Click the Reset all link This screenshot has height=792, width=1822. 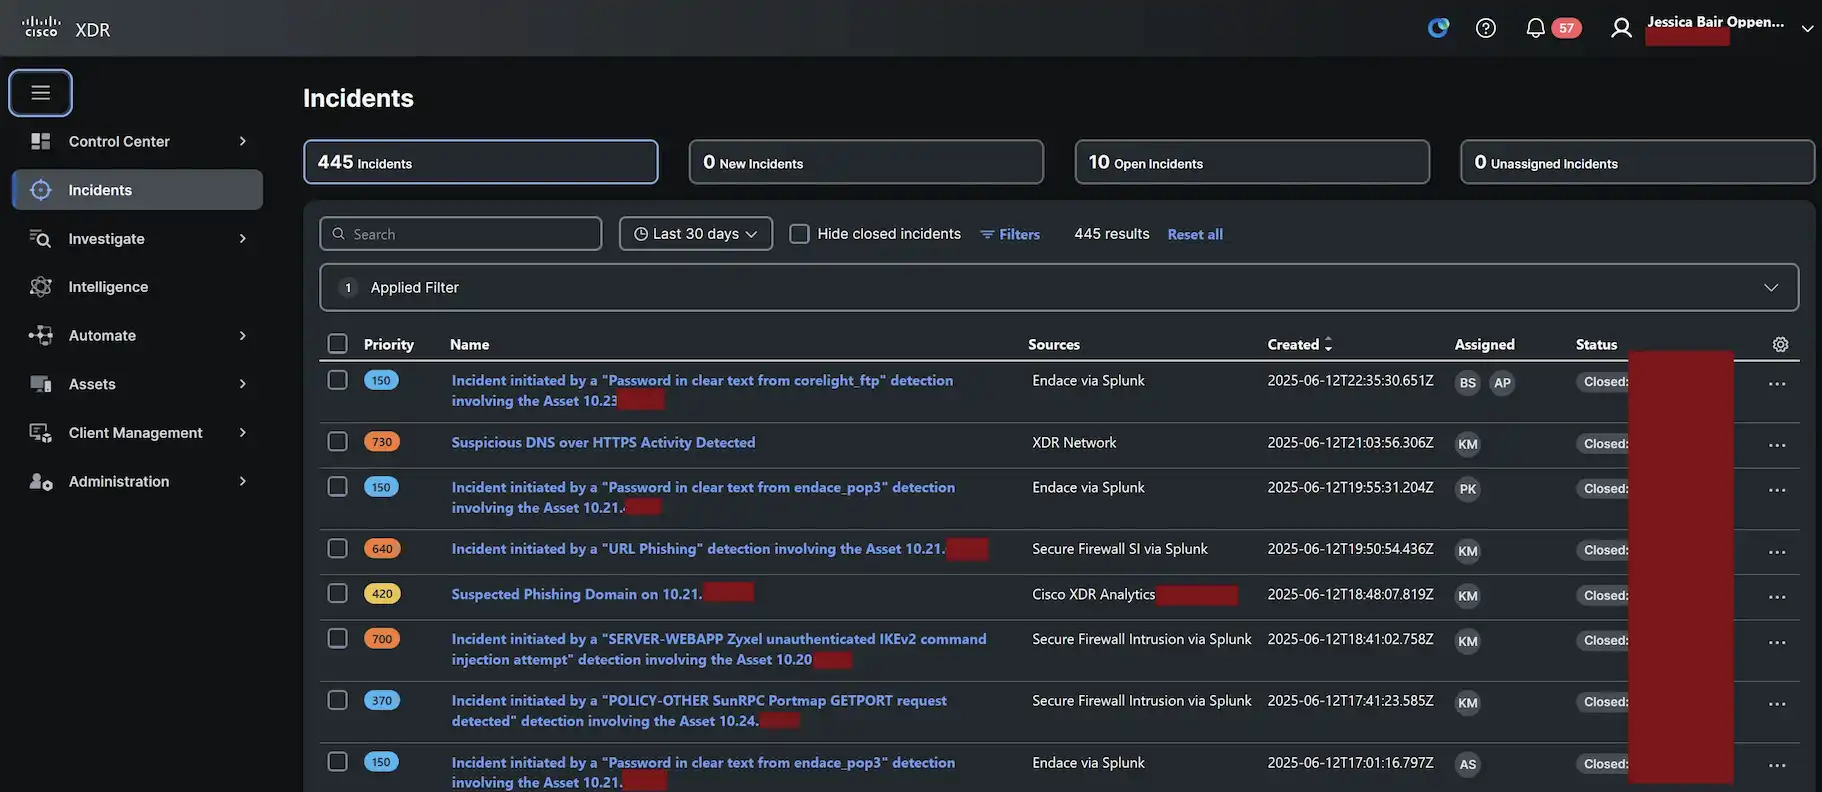point(1194,234)
